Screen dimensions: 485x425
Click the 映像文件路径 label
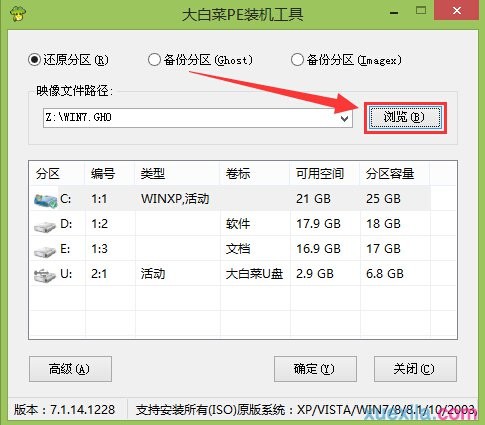point(75,91)
